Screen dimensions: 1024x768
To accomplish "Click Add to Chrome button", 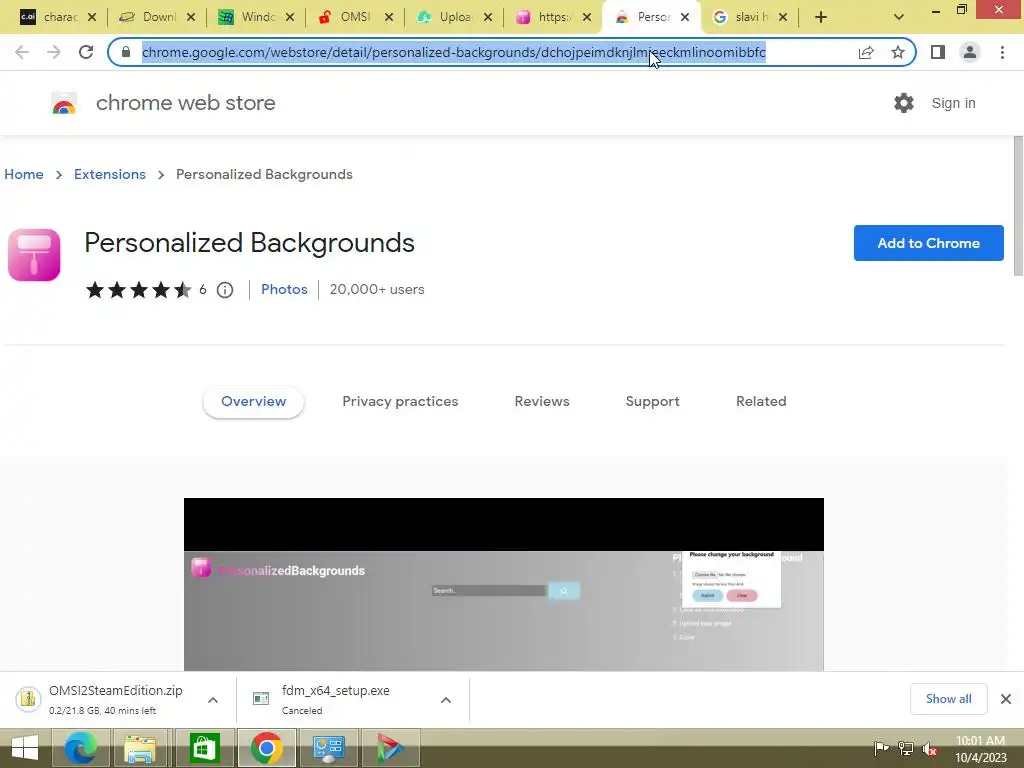I will click(928, 243).
